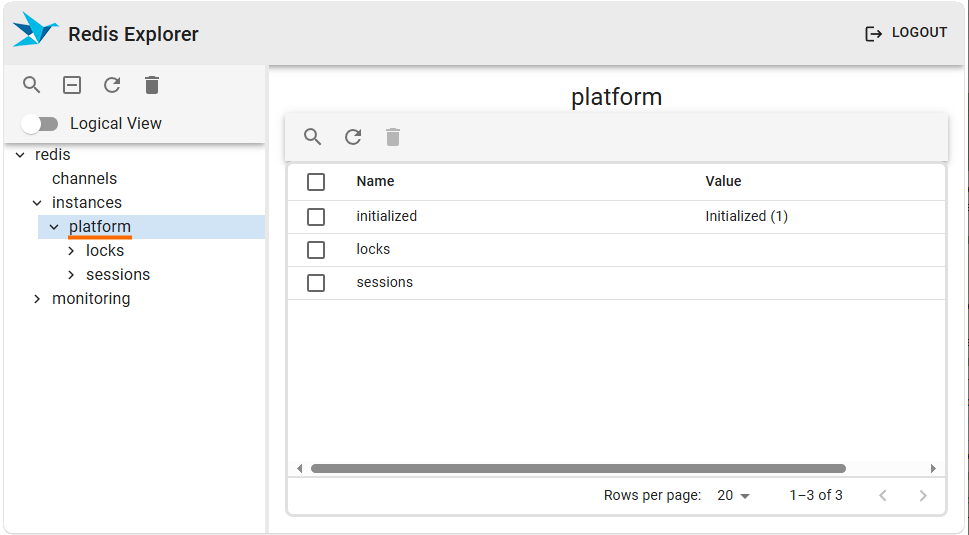Viewport: 969px width, 535px height.
Task: Toggle the Logical View switch
Action: pyautogui.click(x=40, y=124)
